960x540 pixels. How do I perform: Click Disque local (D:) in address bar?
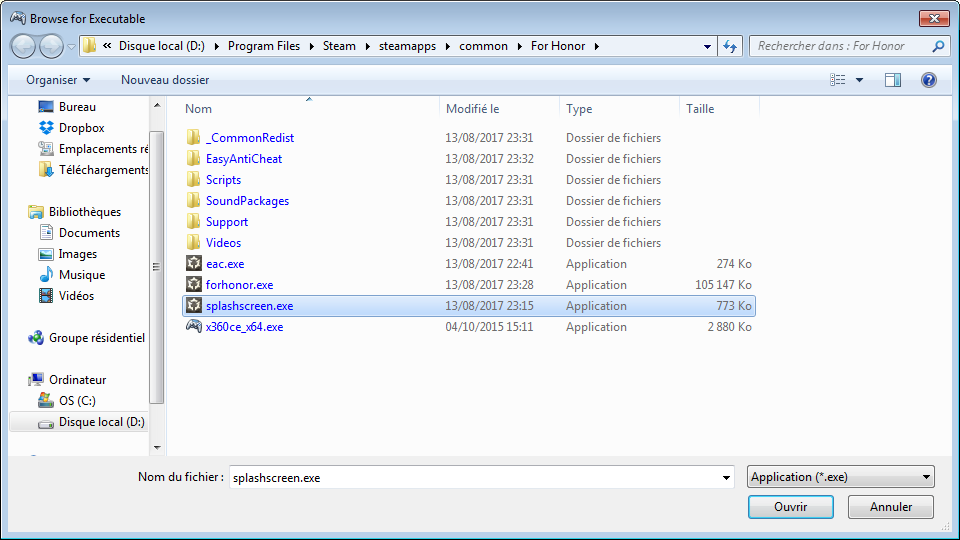(x=162, y=46)
